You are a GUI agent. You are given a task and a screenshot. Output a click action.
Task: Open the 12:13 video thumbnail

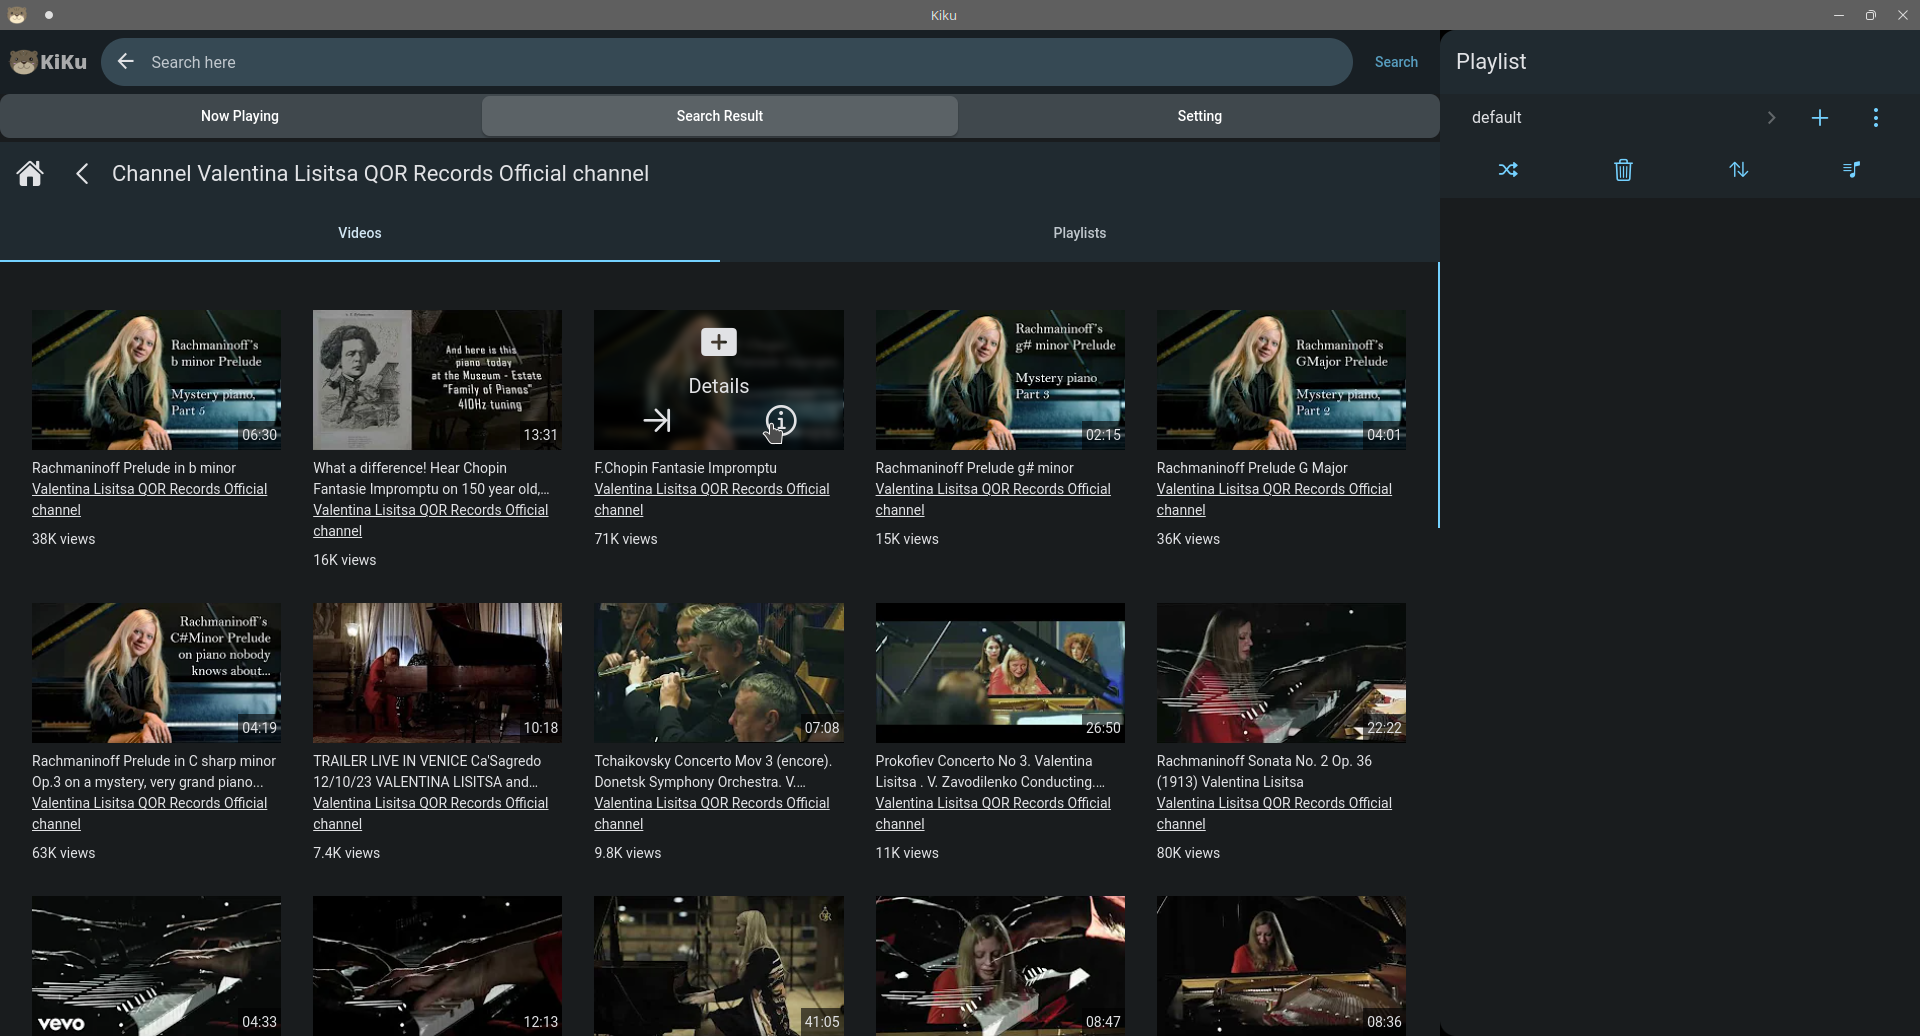coord(437,966)
